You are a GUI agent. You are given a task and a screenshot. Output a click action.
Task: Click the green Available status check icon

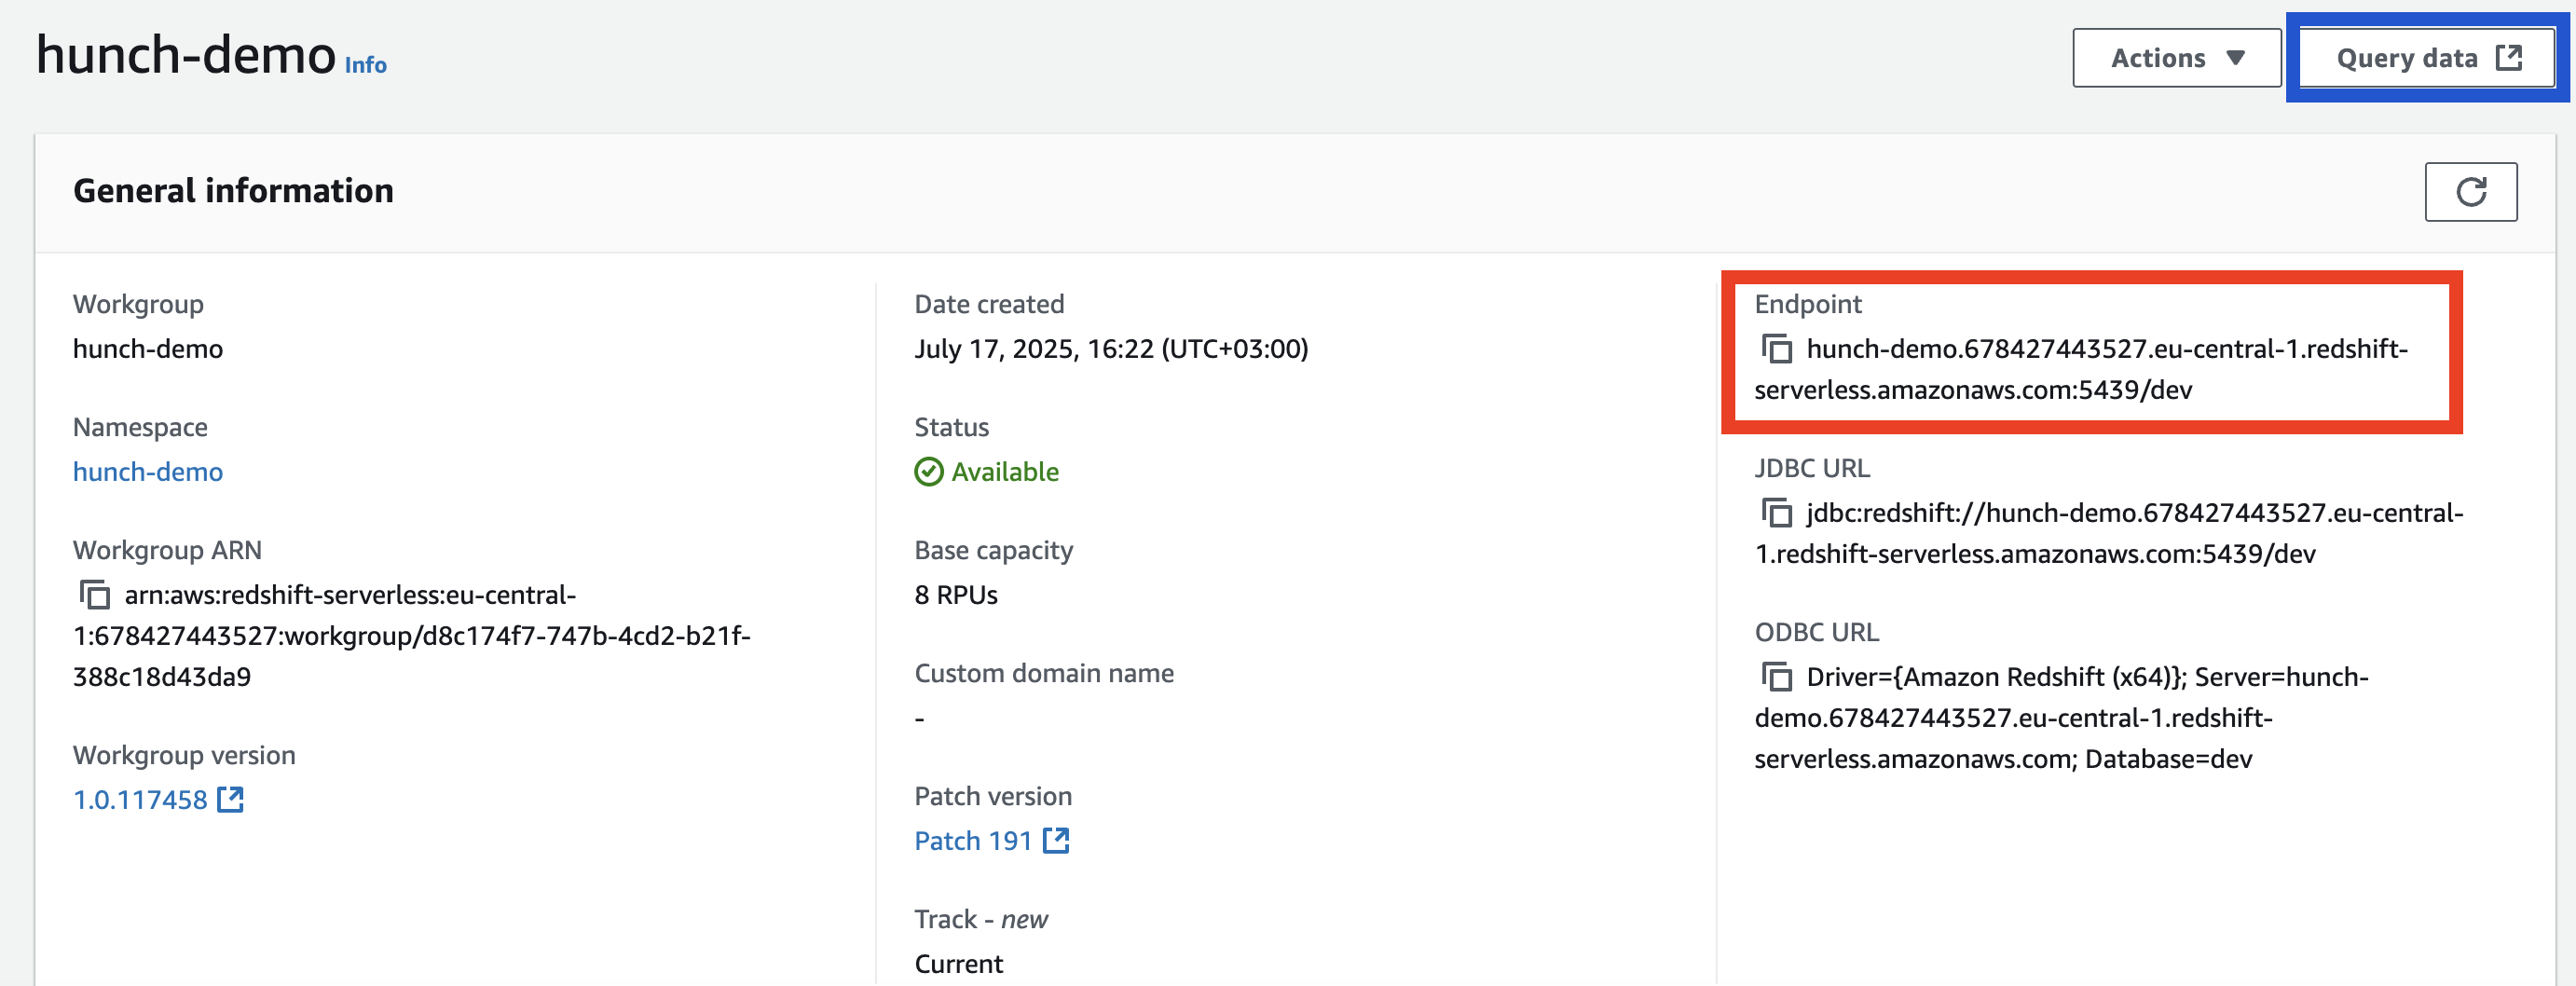(x=927, y=471)
